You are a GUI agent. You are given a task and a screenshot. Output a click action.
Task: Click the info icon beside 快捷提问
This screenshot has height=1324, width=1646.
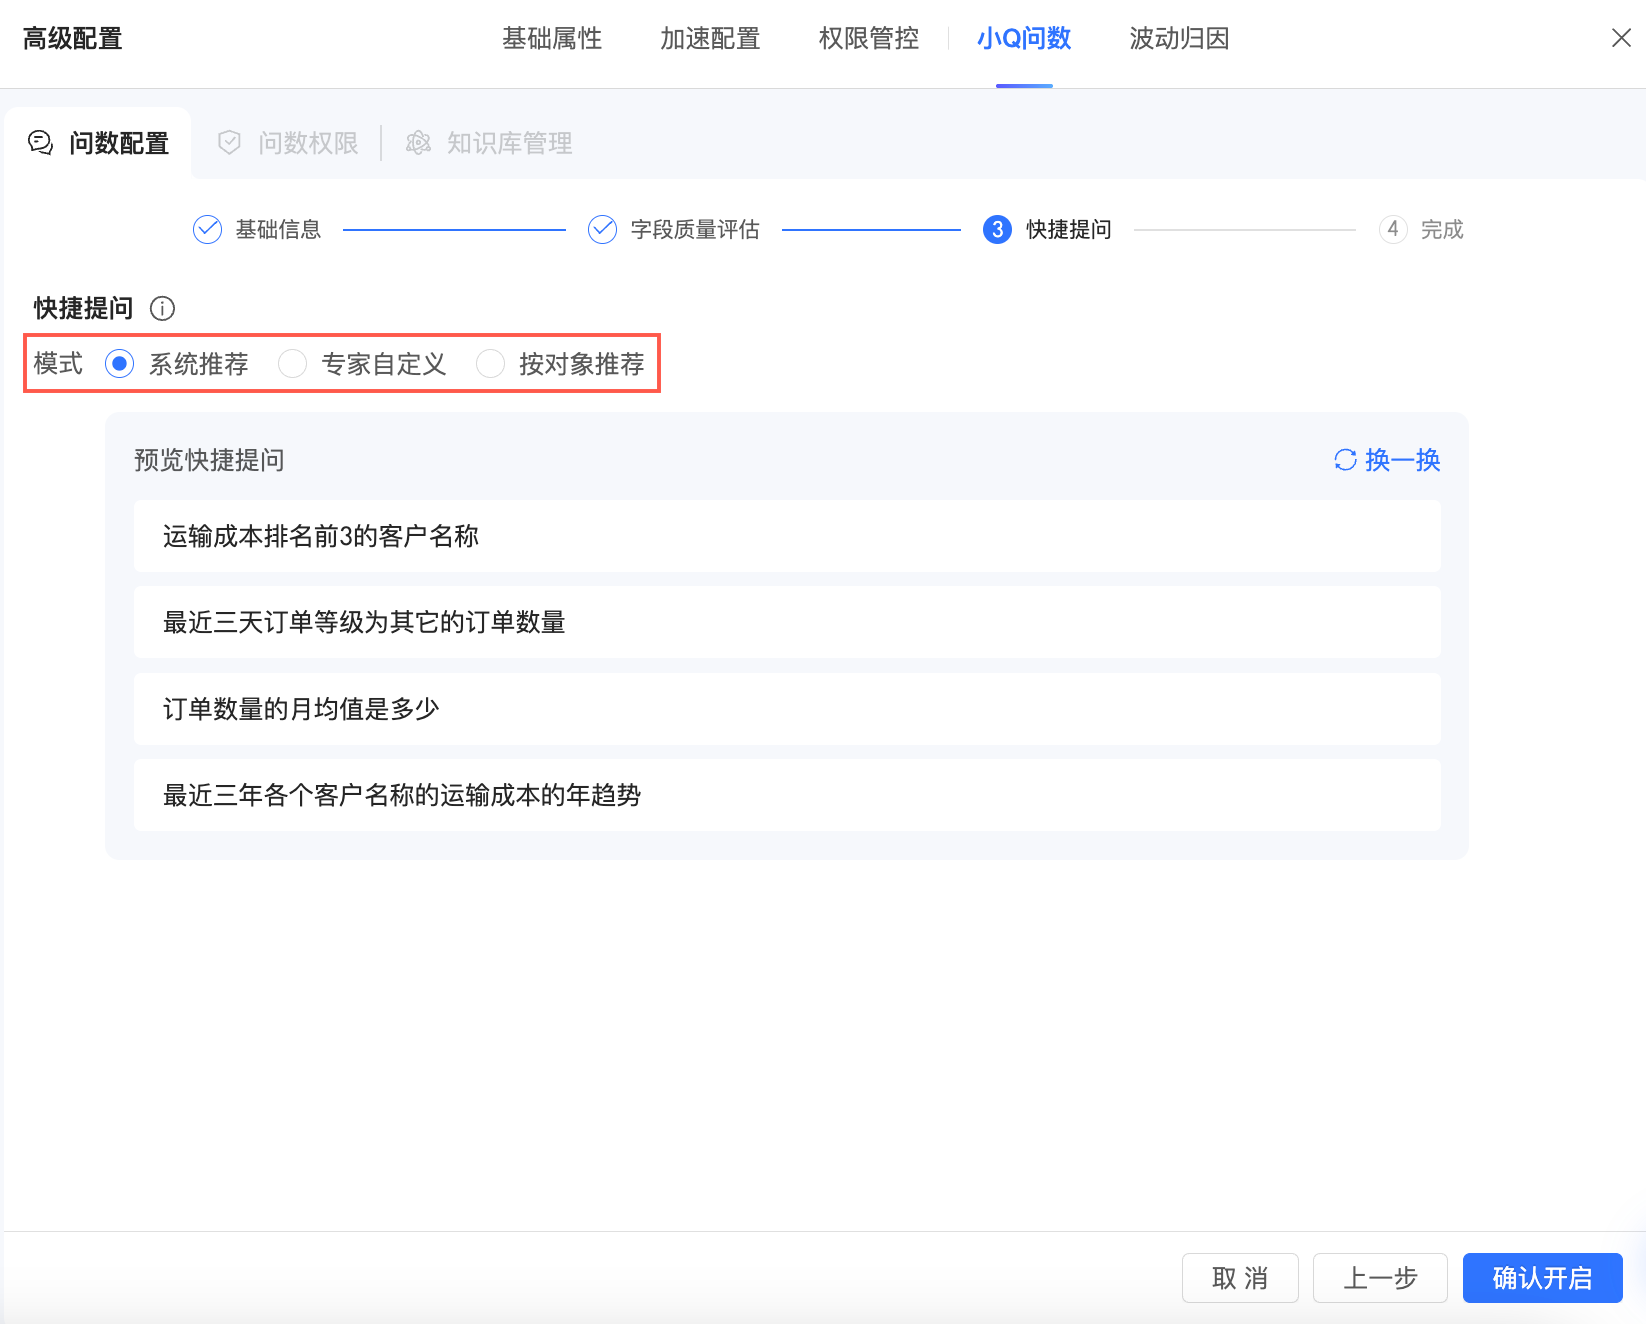(162, 308)
